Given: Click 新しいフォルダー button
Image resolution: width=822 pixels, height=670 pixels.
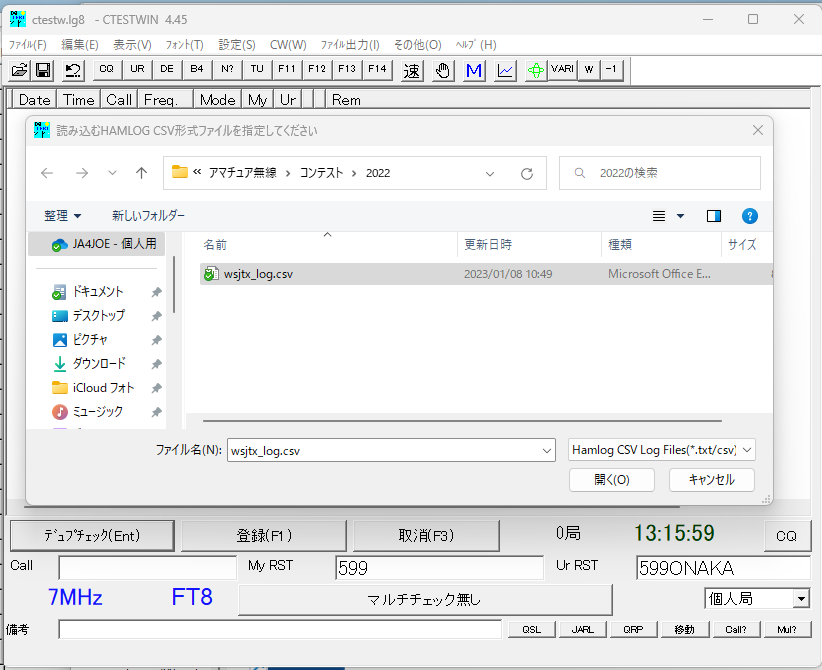Looking at the screenshot, I should (x=148, y=215).
